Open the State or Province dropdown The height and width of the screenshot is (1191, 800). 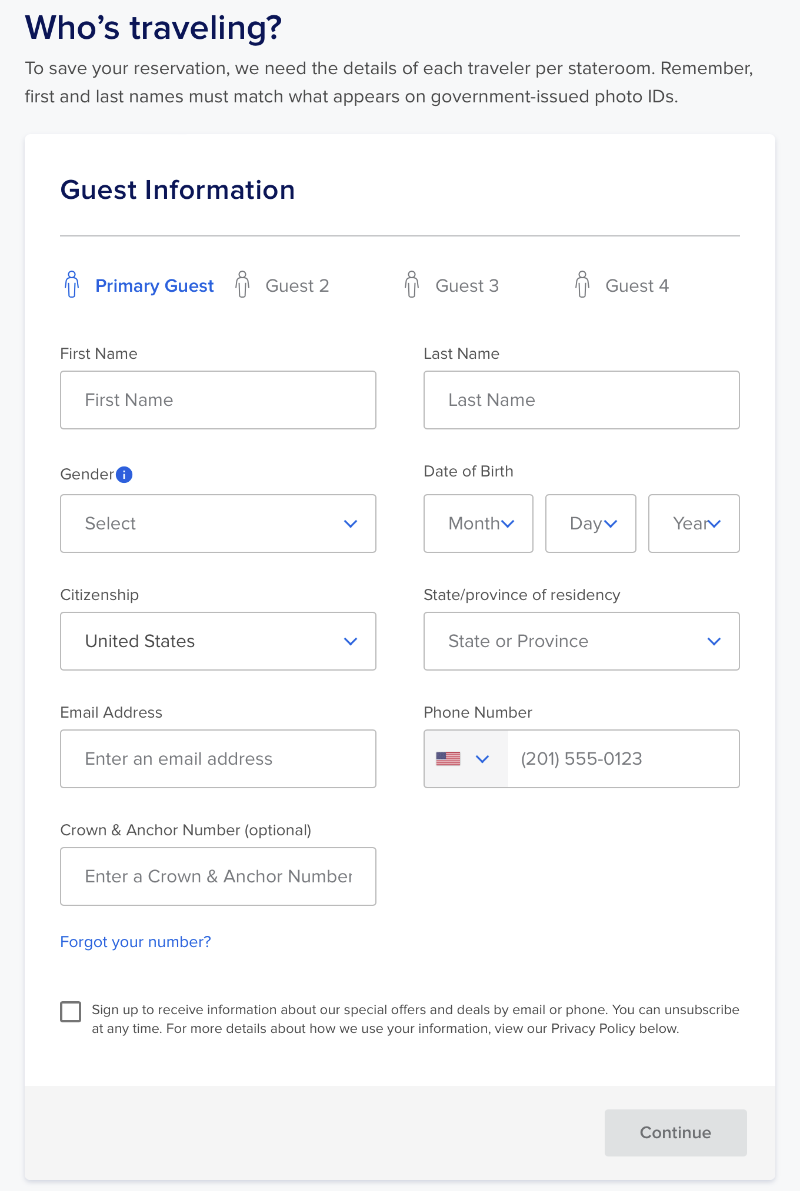tap(581, 641)
